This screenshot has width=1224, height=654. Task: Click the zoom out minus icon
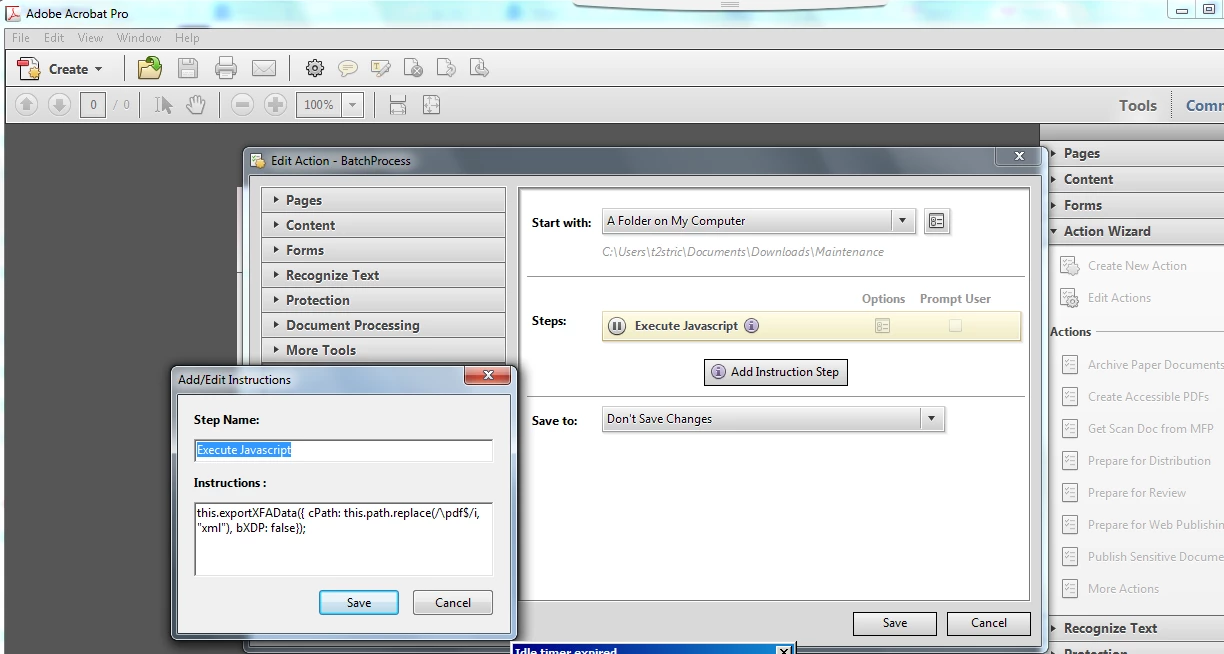click(x=242, y=104)
